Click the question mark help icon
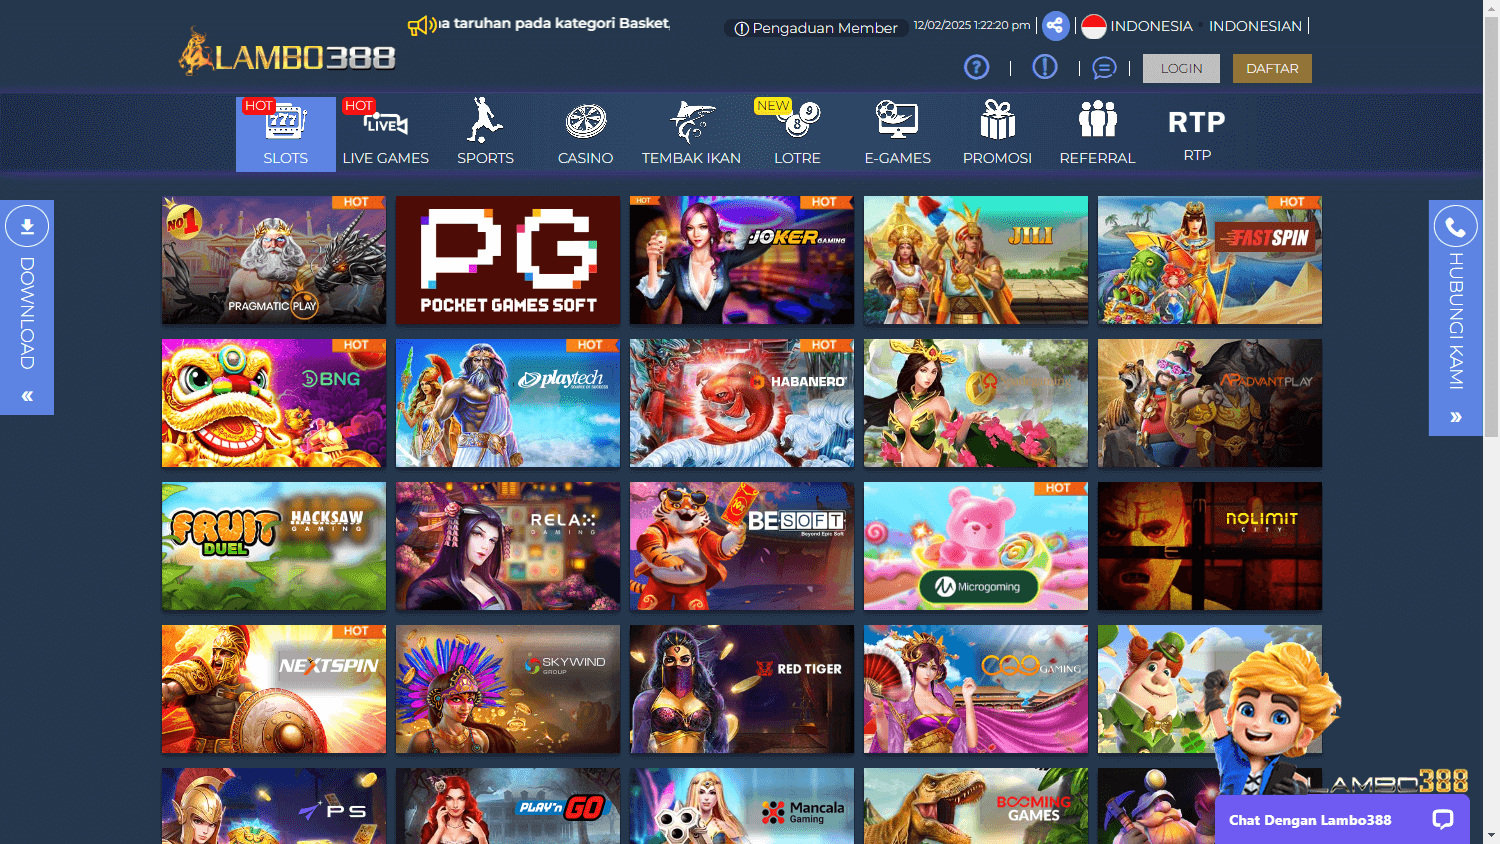The width and height of the screenshot is (1500, 844). click(x=976, y=67)
